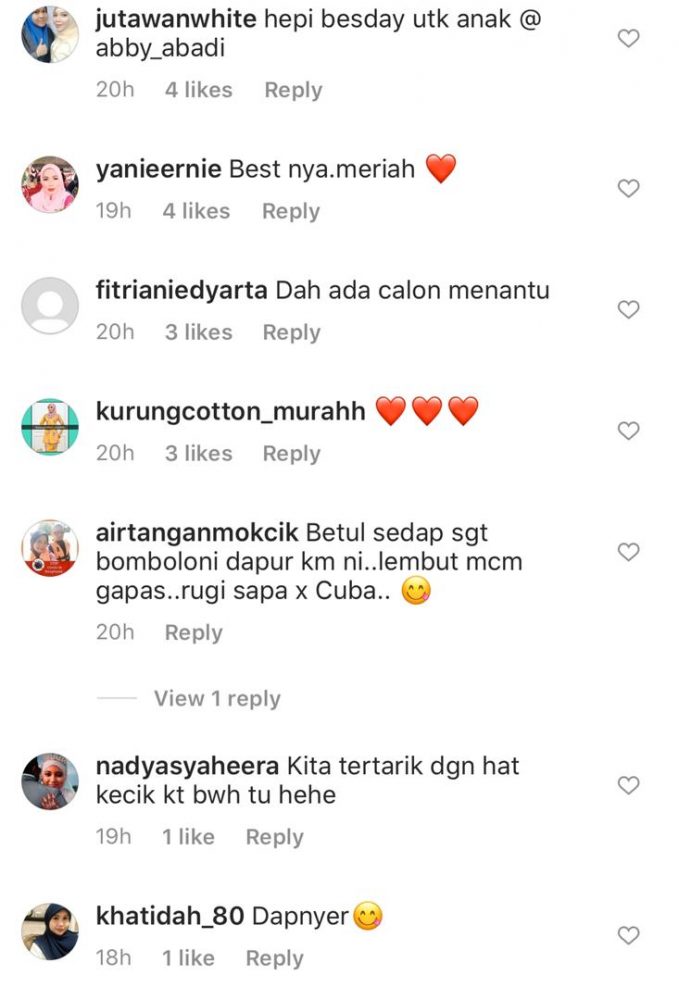This screenshot has height=1000, width=679.
Task: Expand View 1 reply under airtanganmokcik
Action: coord(217,699)
